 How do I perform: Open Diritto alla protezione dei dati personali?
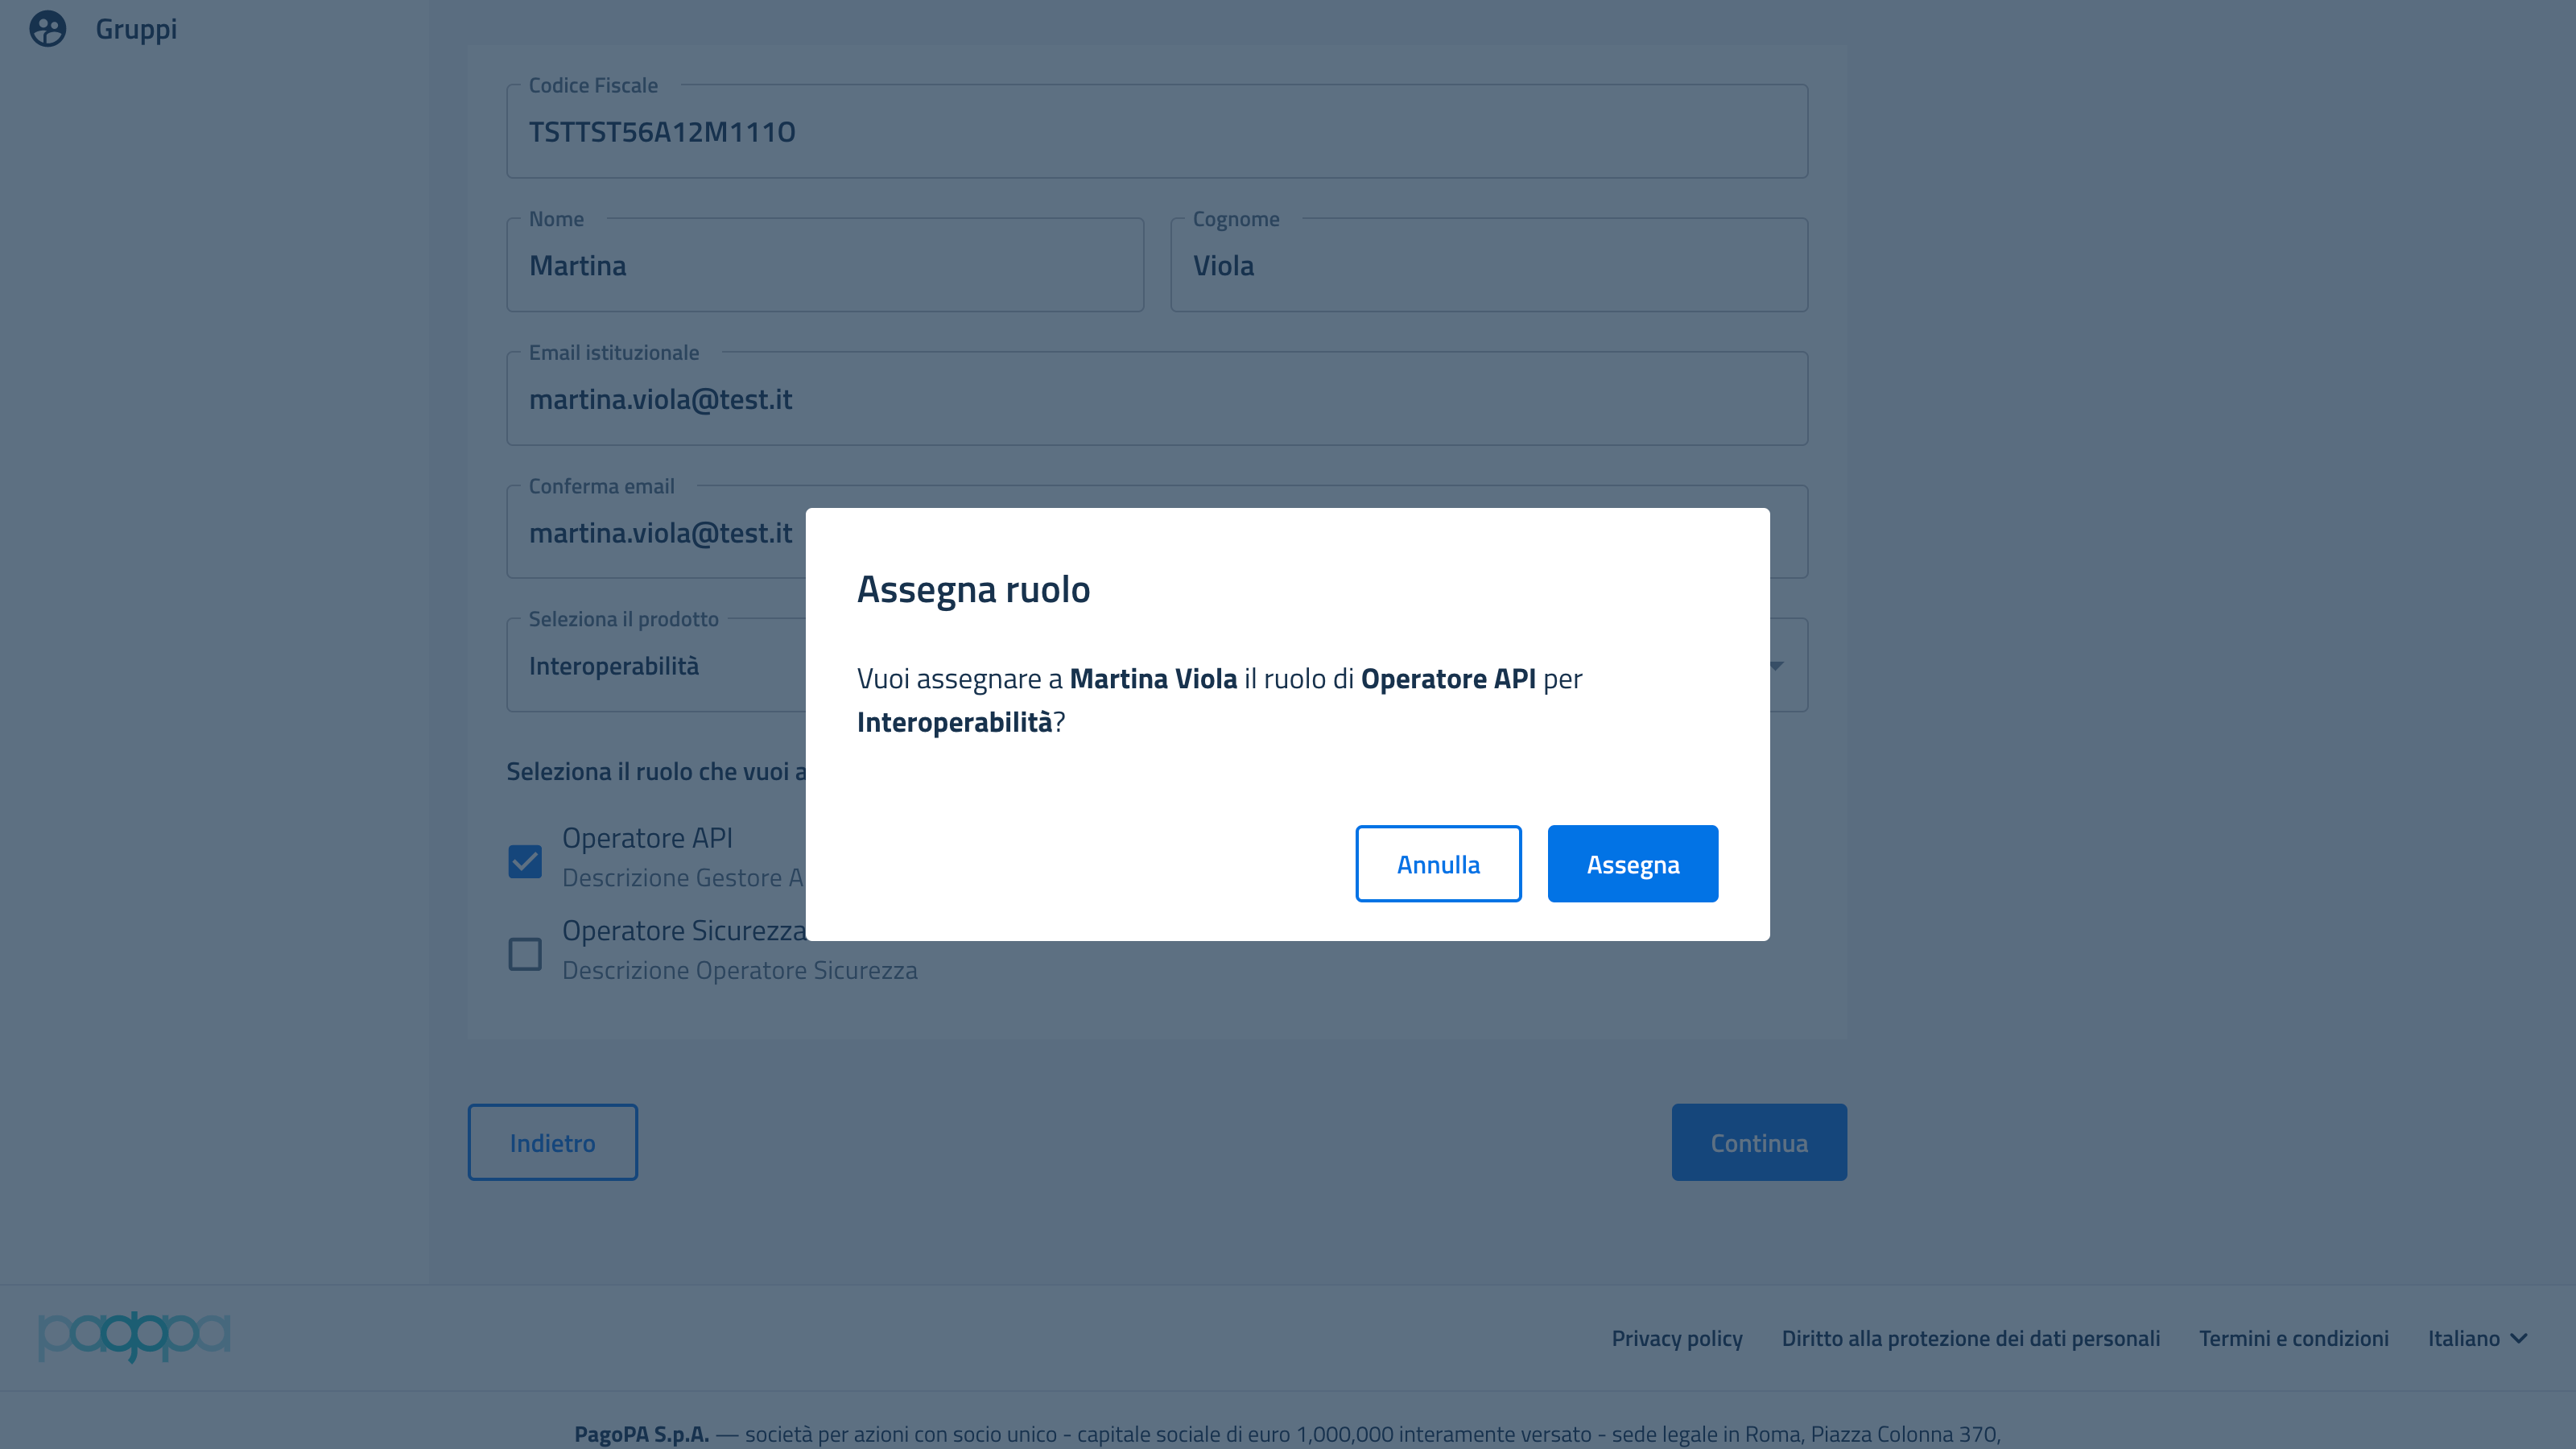click(x=1971, y=1338)
